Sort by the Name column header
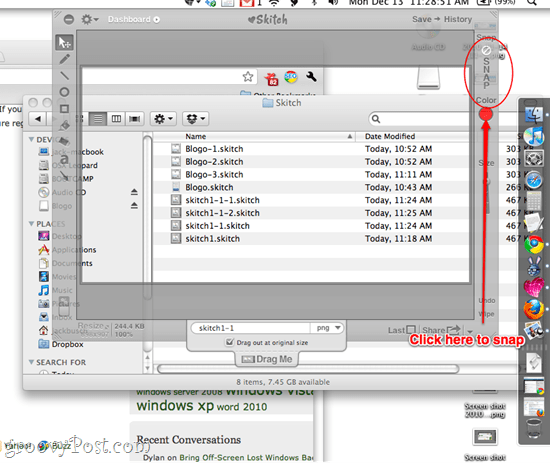Screen dimensions: 550x463 coord(254,136)
